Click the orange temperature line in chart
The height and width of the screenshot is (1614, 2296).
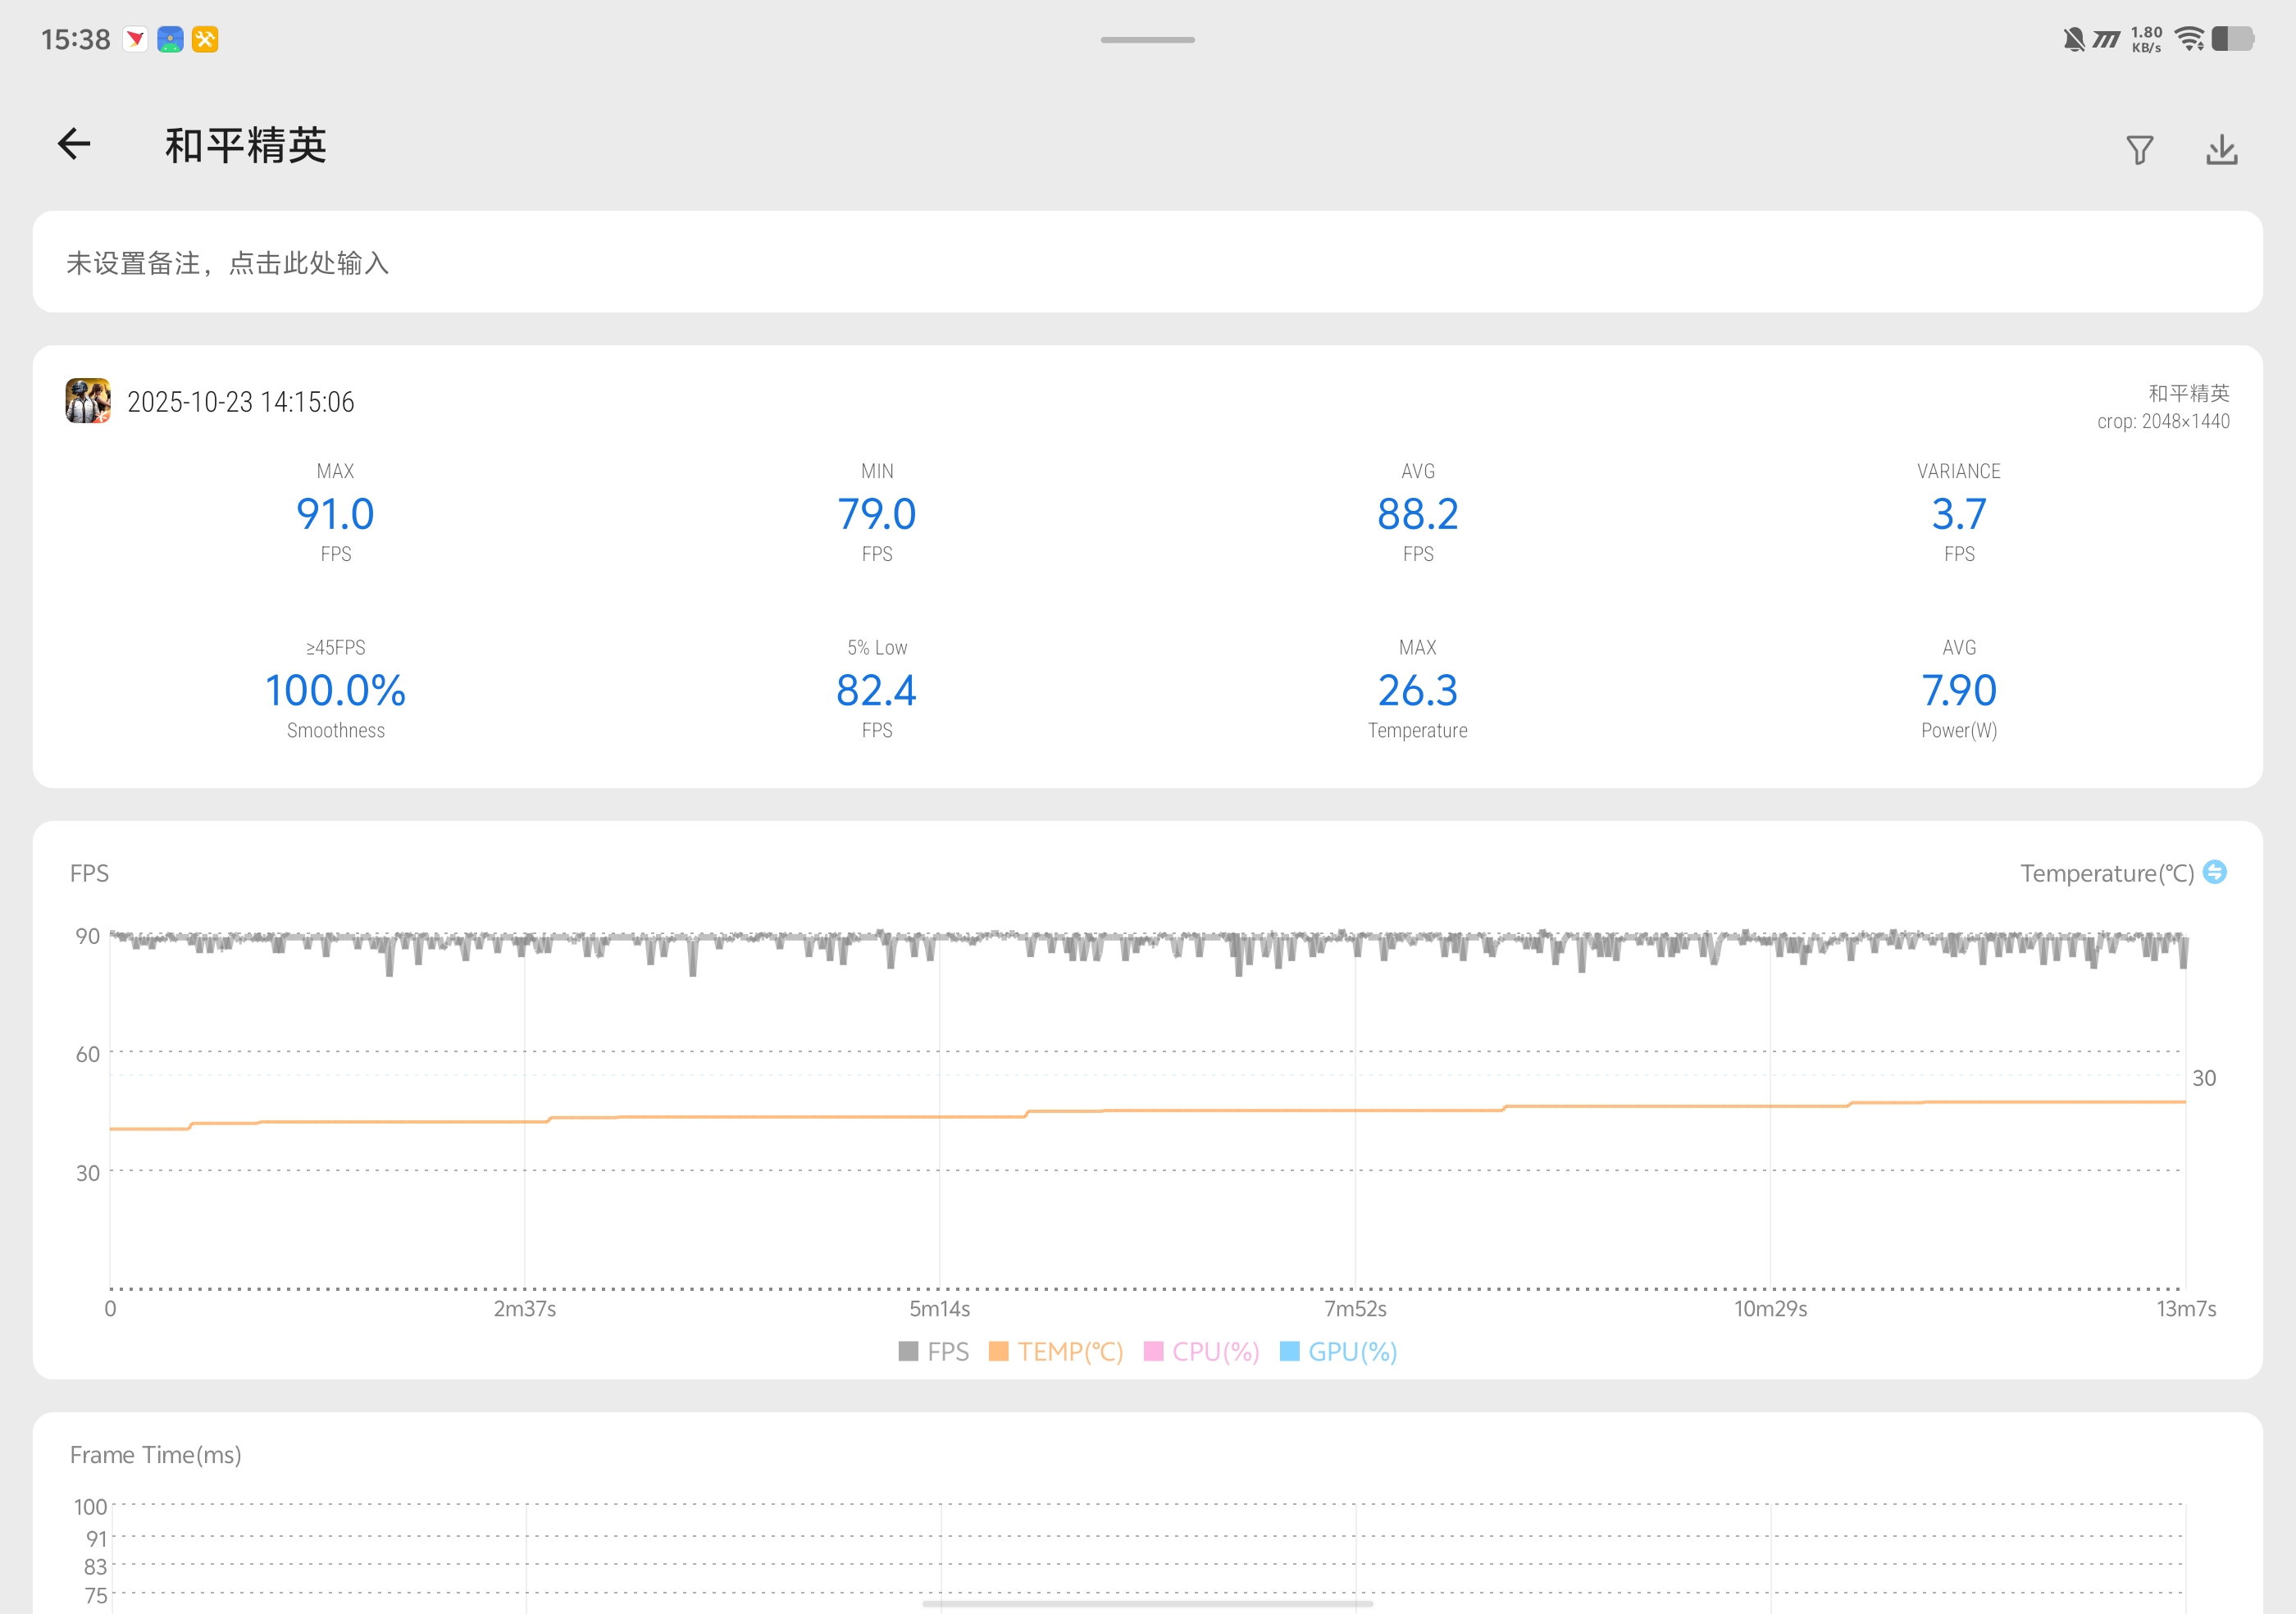(800, 1117)
